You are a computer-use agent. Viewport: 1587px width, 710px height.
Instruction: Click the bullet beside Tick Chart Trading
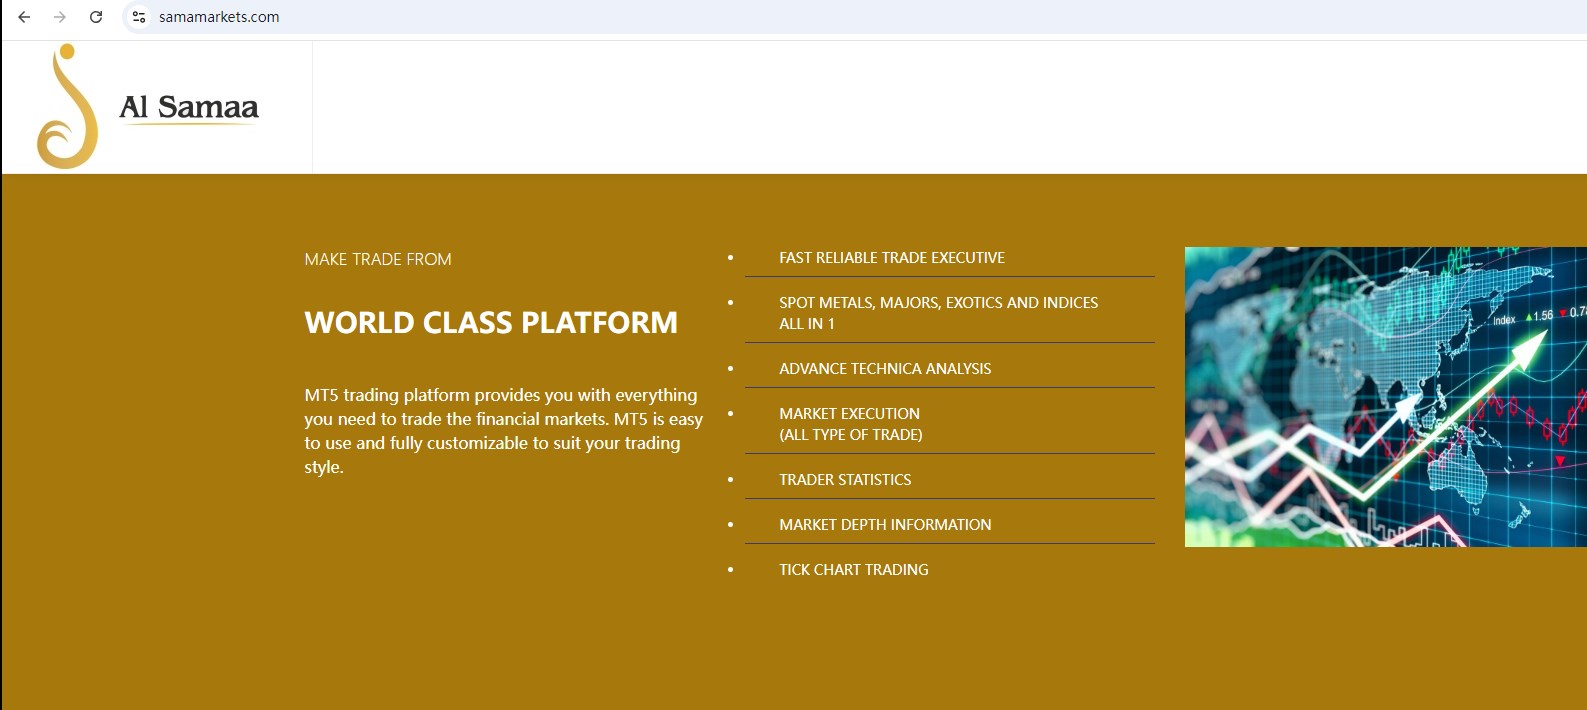(730, 570)
